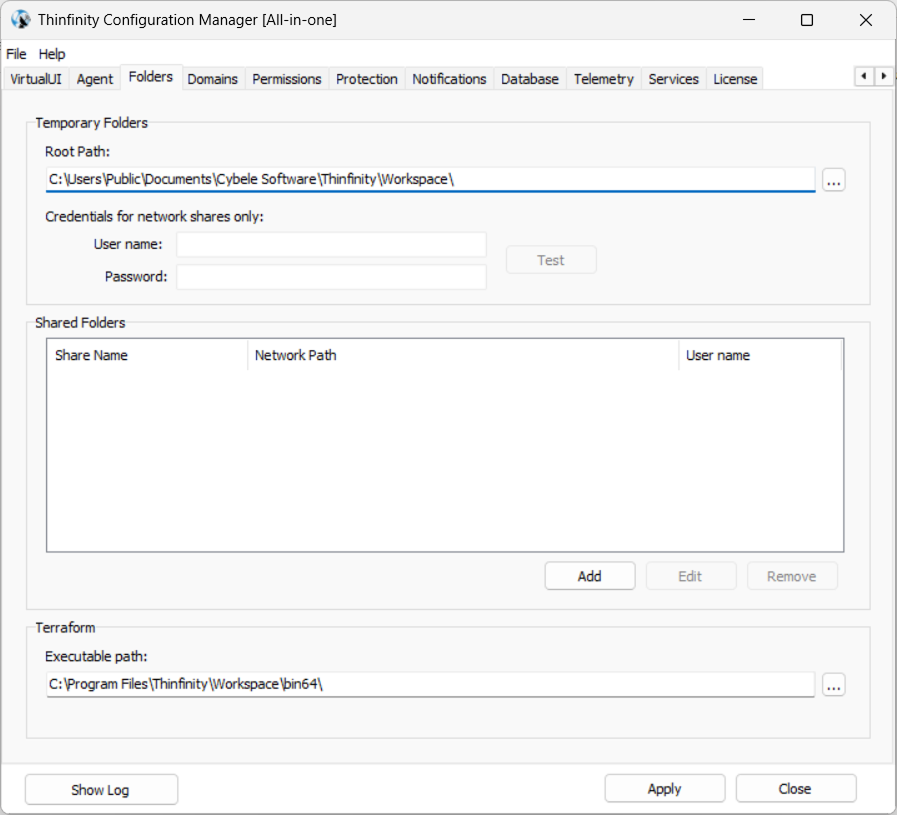Click the Close button at bottom right

click(795, 789)
